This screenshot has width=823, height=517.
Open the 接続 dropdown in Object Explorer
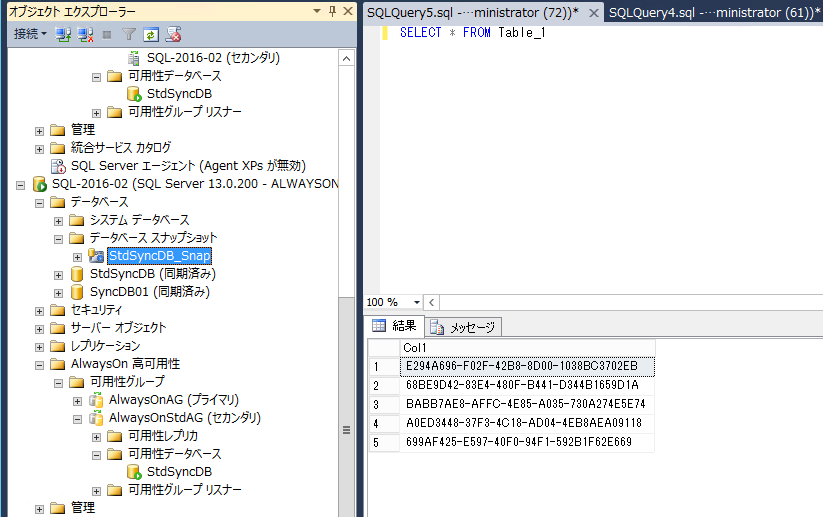click(30, 35)
